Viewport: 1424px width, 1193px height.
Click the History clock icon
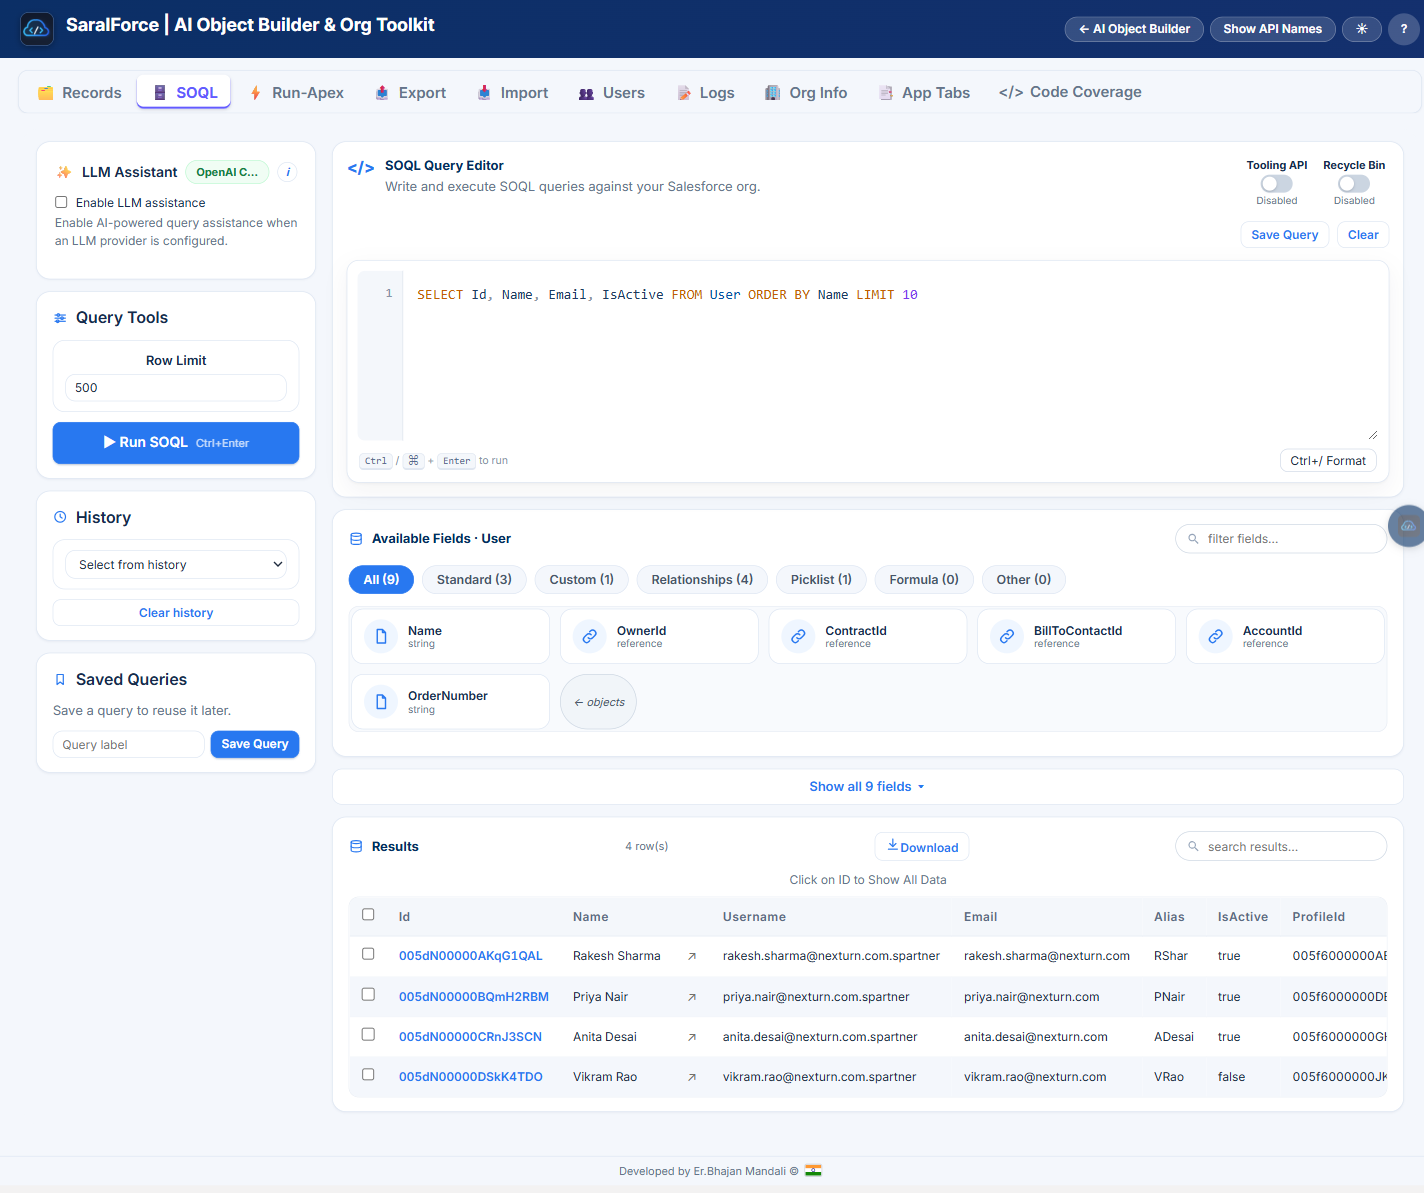pos(60,517)
